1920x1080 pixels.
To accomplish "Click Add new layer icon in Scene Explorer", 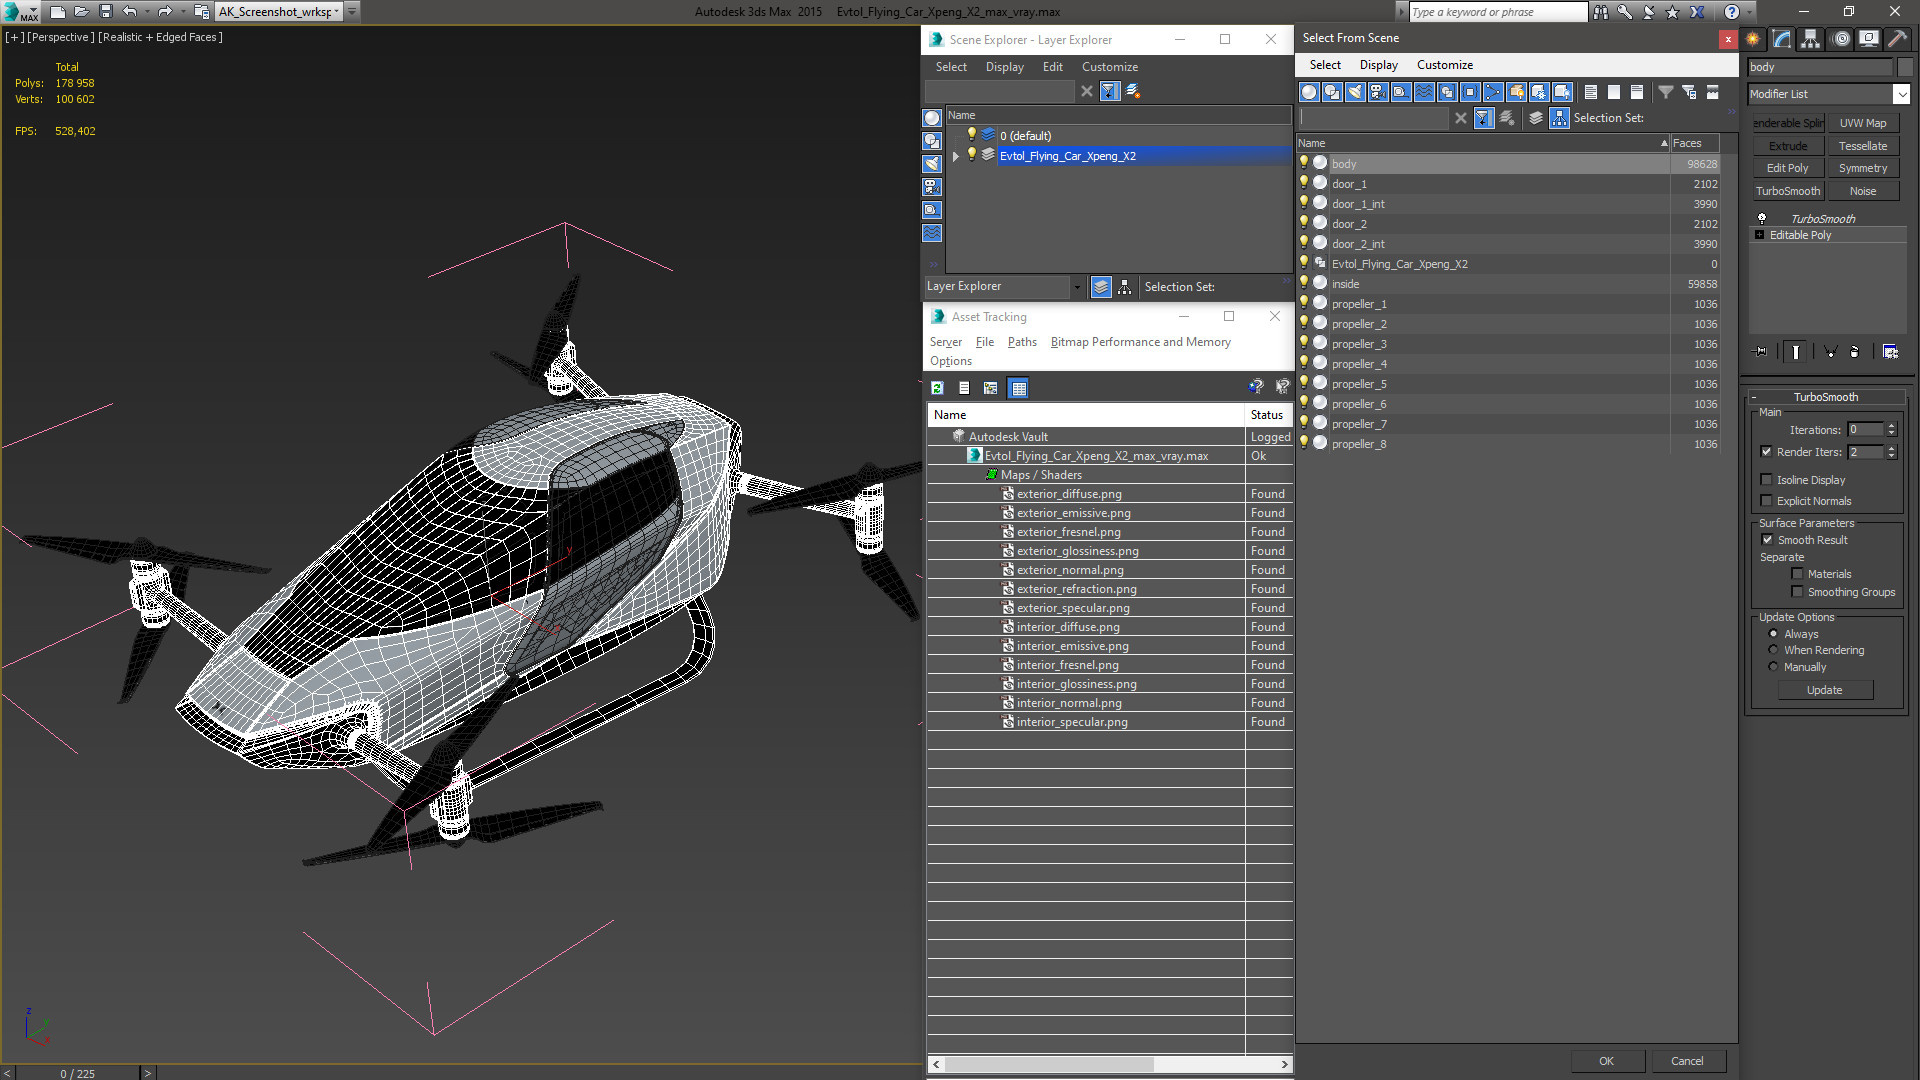I will pos(1133,91).
